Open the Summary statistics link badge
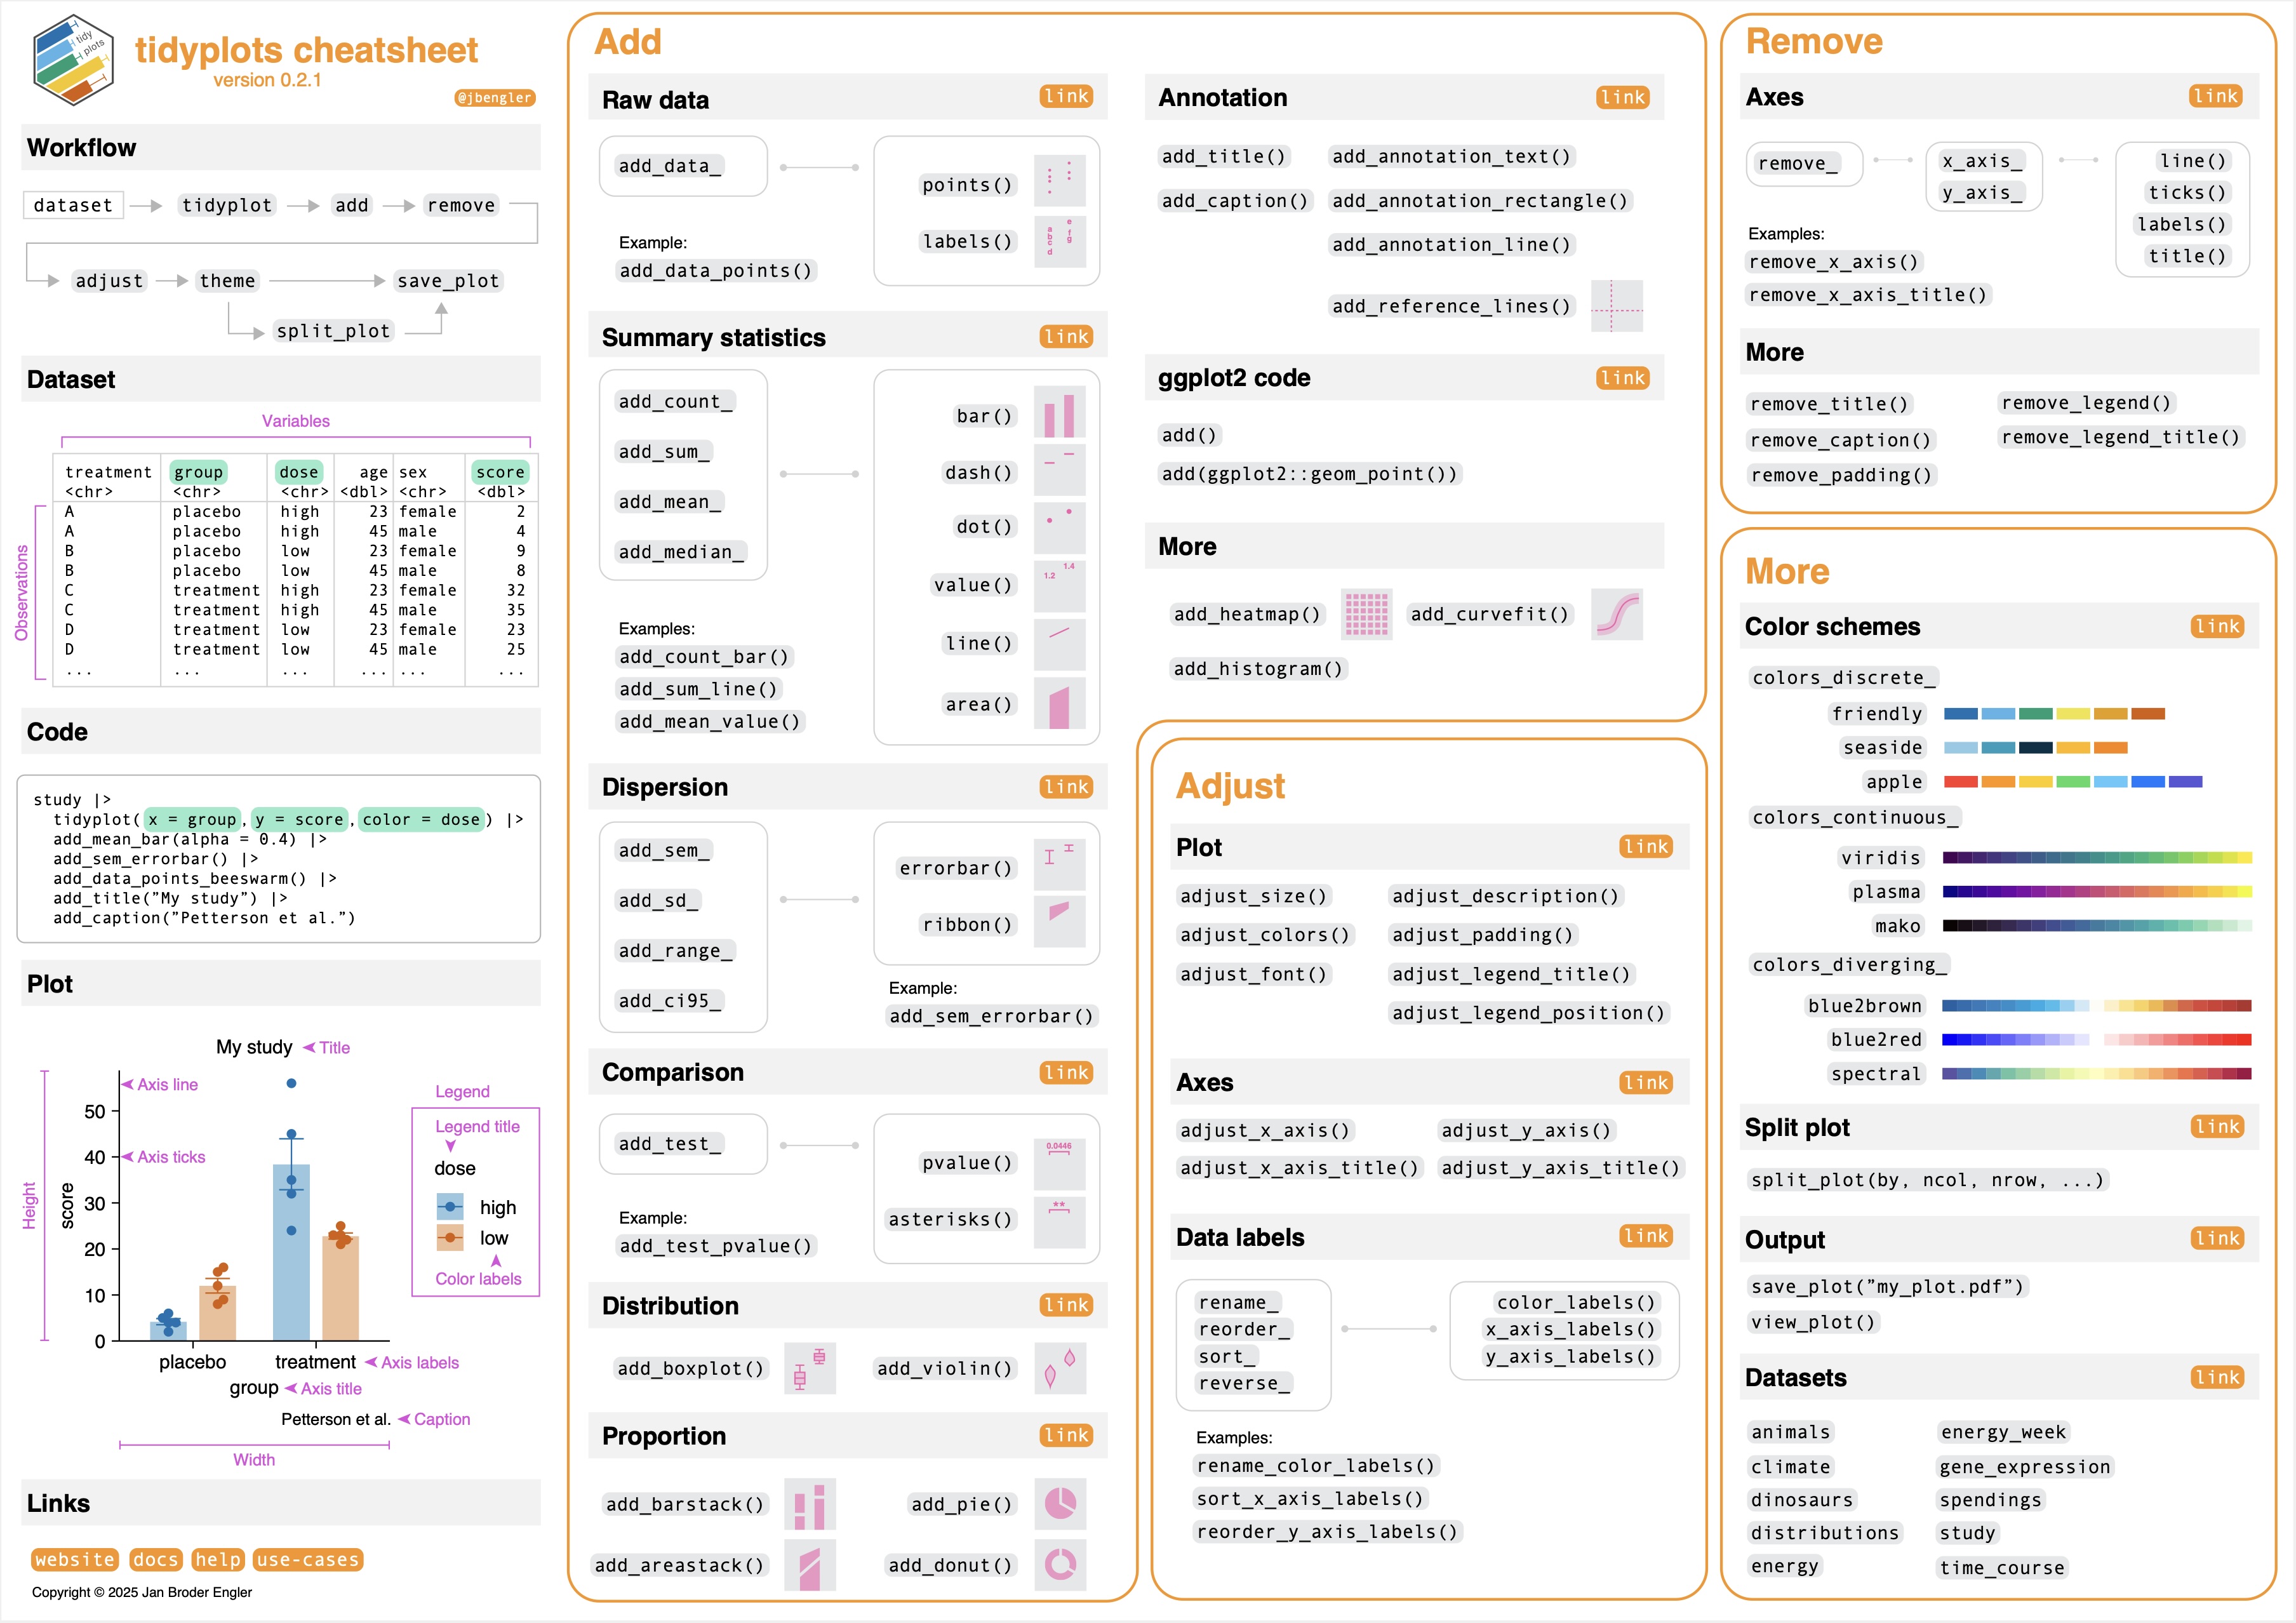This screenshot has width=2296, height=1623. (1066, 336)
